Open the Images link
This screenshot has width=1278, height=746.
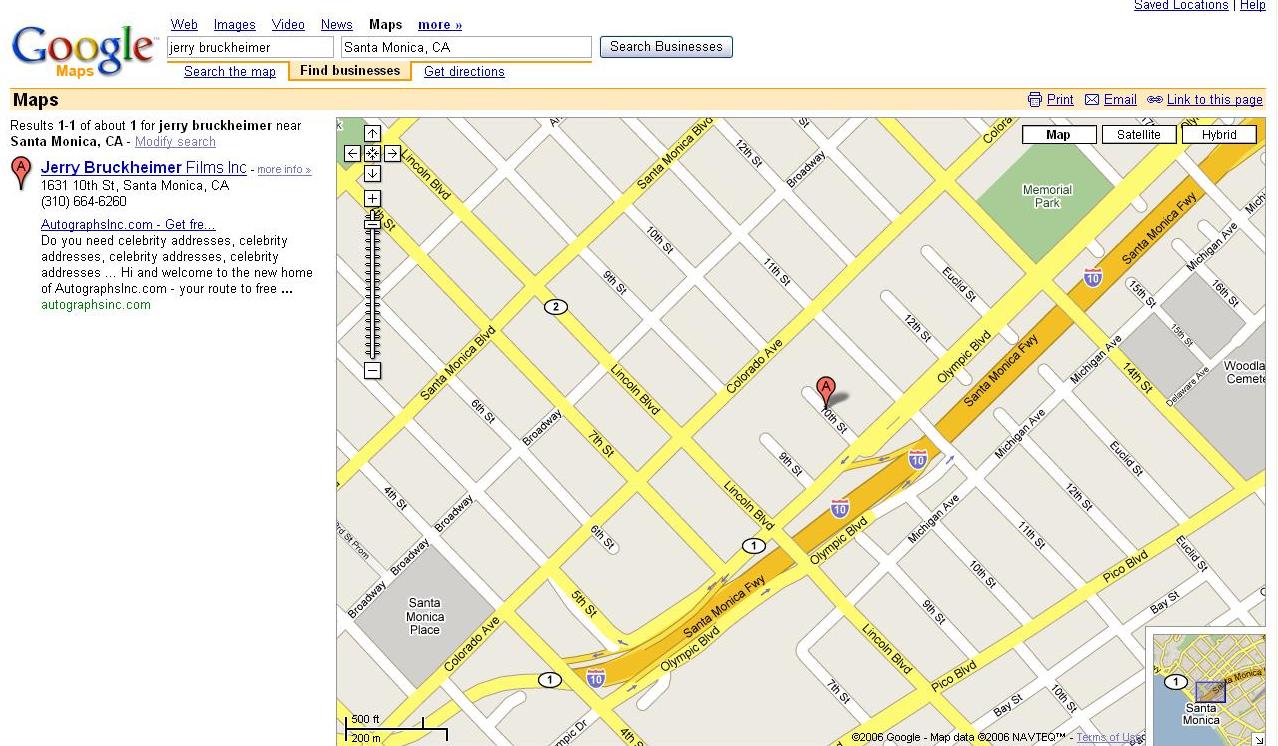pos(235,25)
